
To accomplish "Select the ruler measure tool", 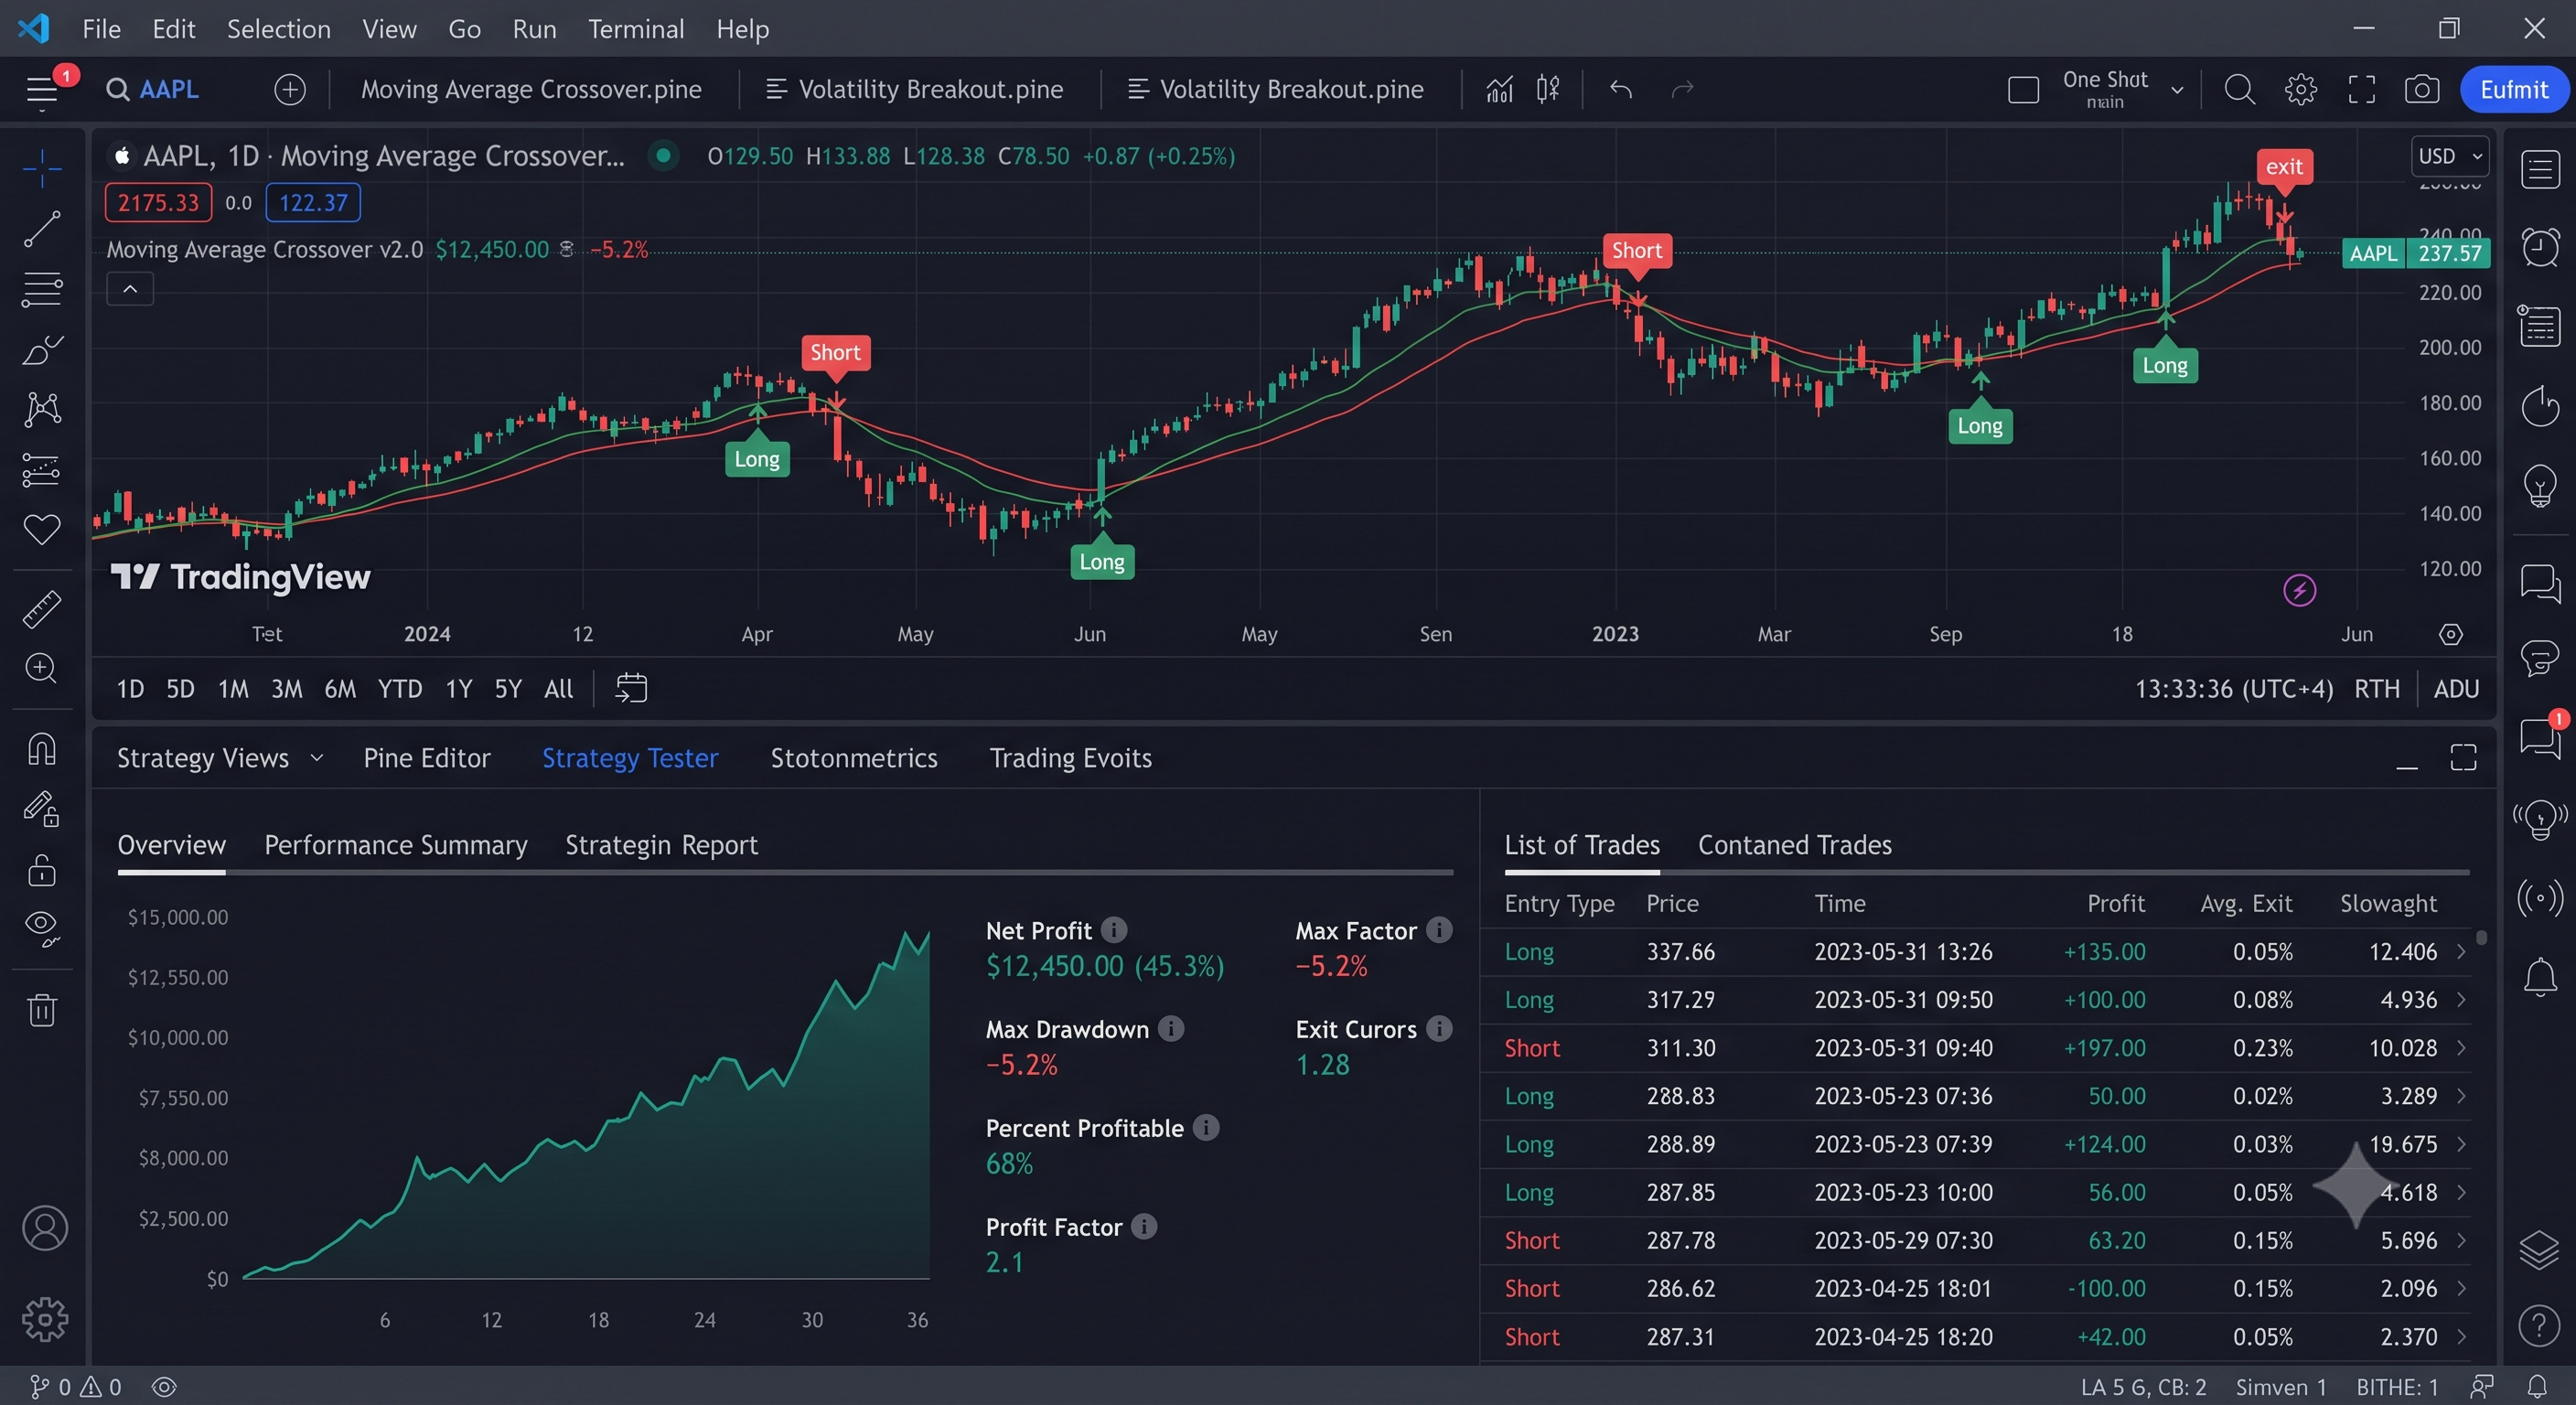I will click(42, 609).
